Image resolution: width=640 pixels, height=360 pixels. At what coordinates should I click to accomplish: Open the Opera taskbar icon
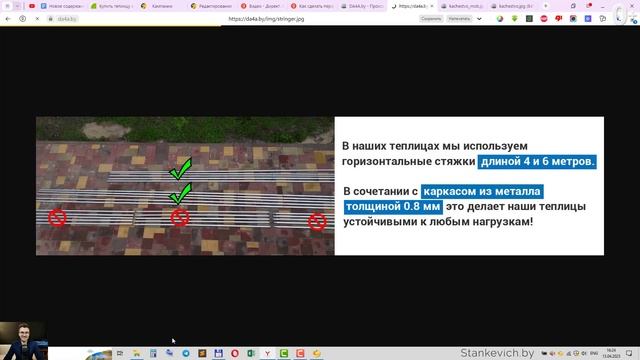(x=235, y=353)
